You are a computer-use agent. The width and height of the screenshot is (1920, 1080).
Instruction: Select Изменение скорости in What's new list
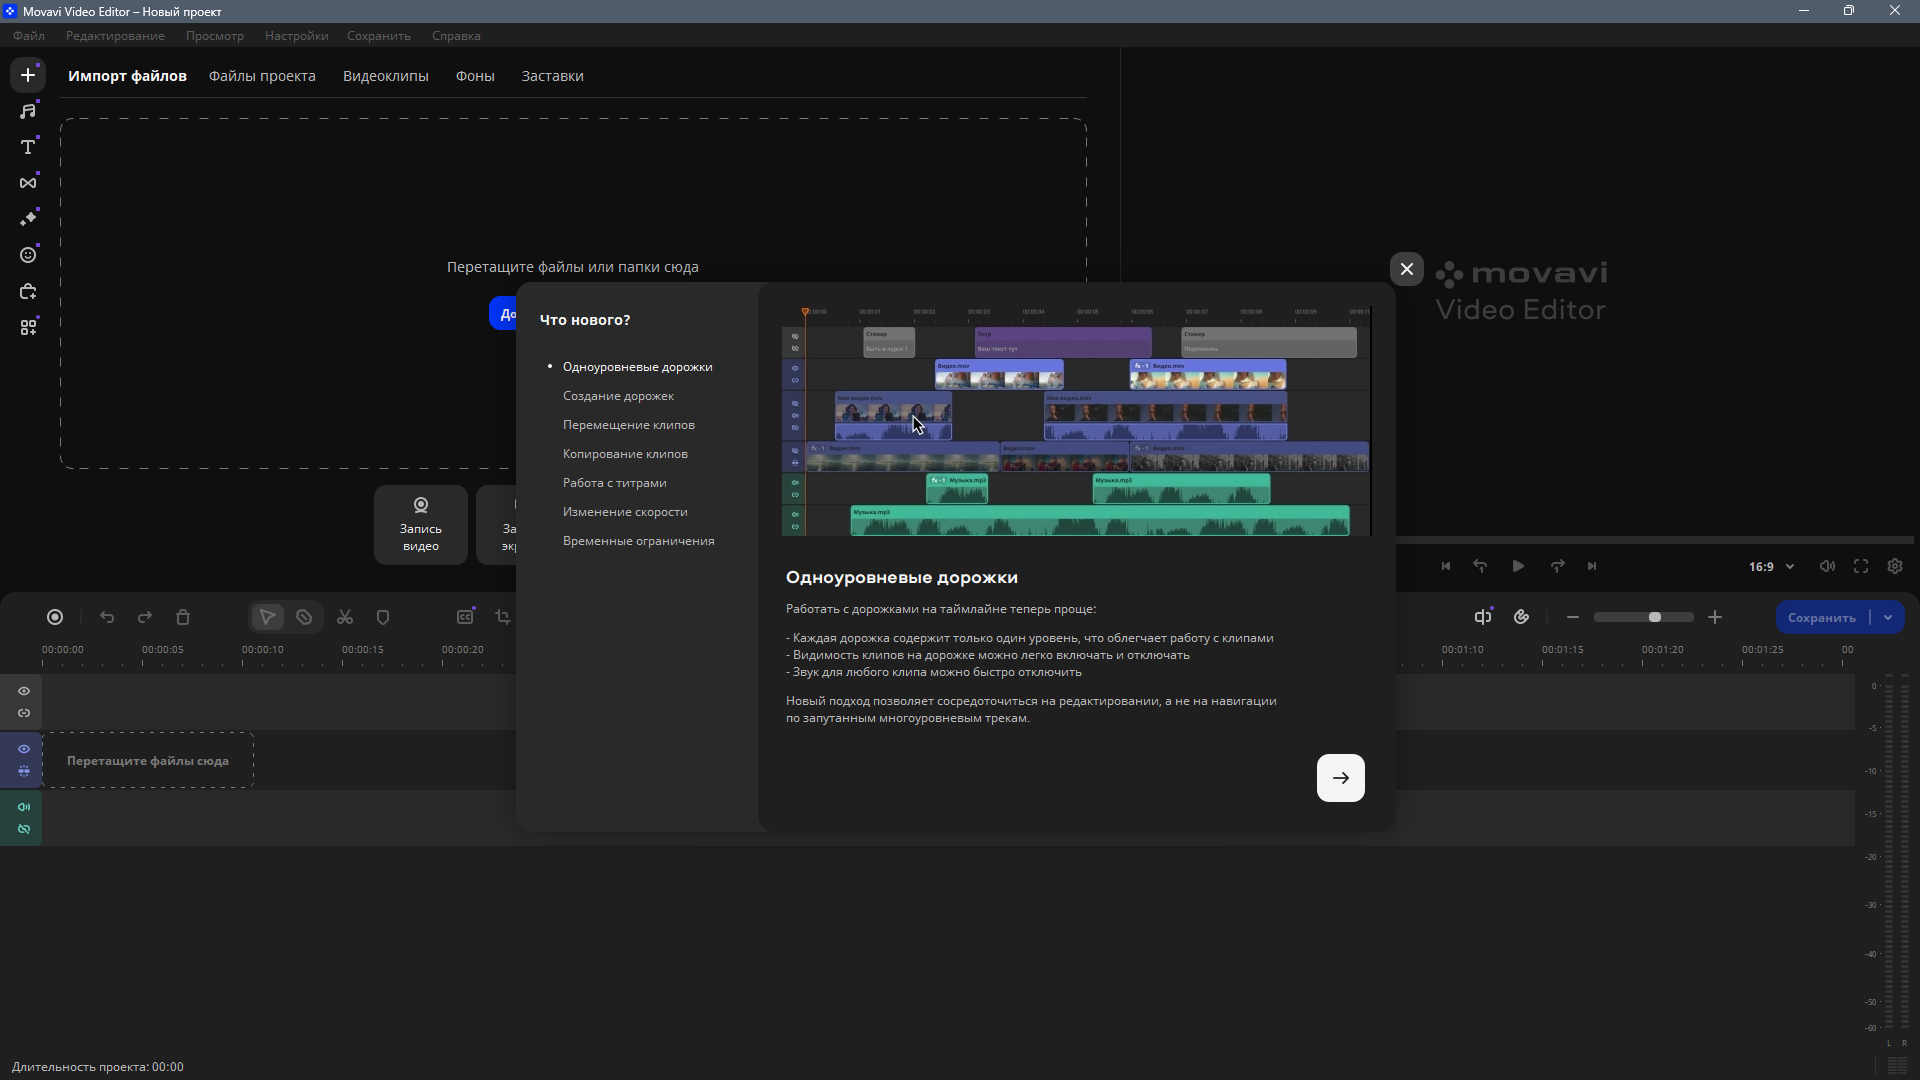coord(625,512)
